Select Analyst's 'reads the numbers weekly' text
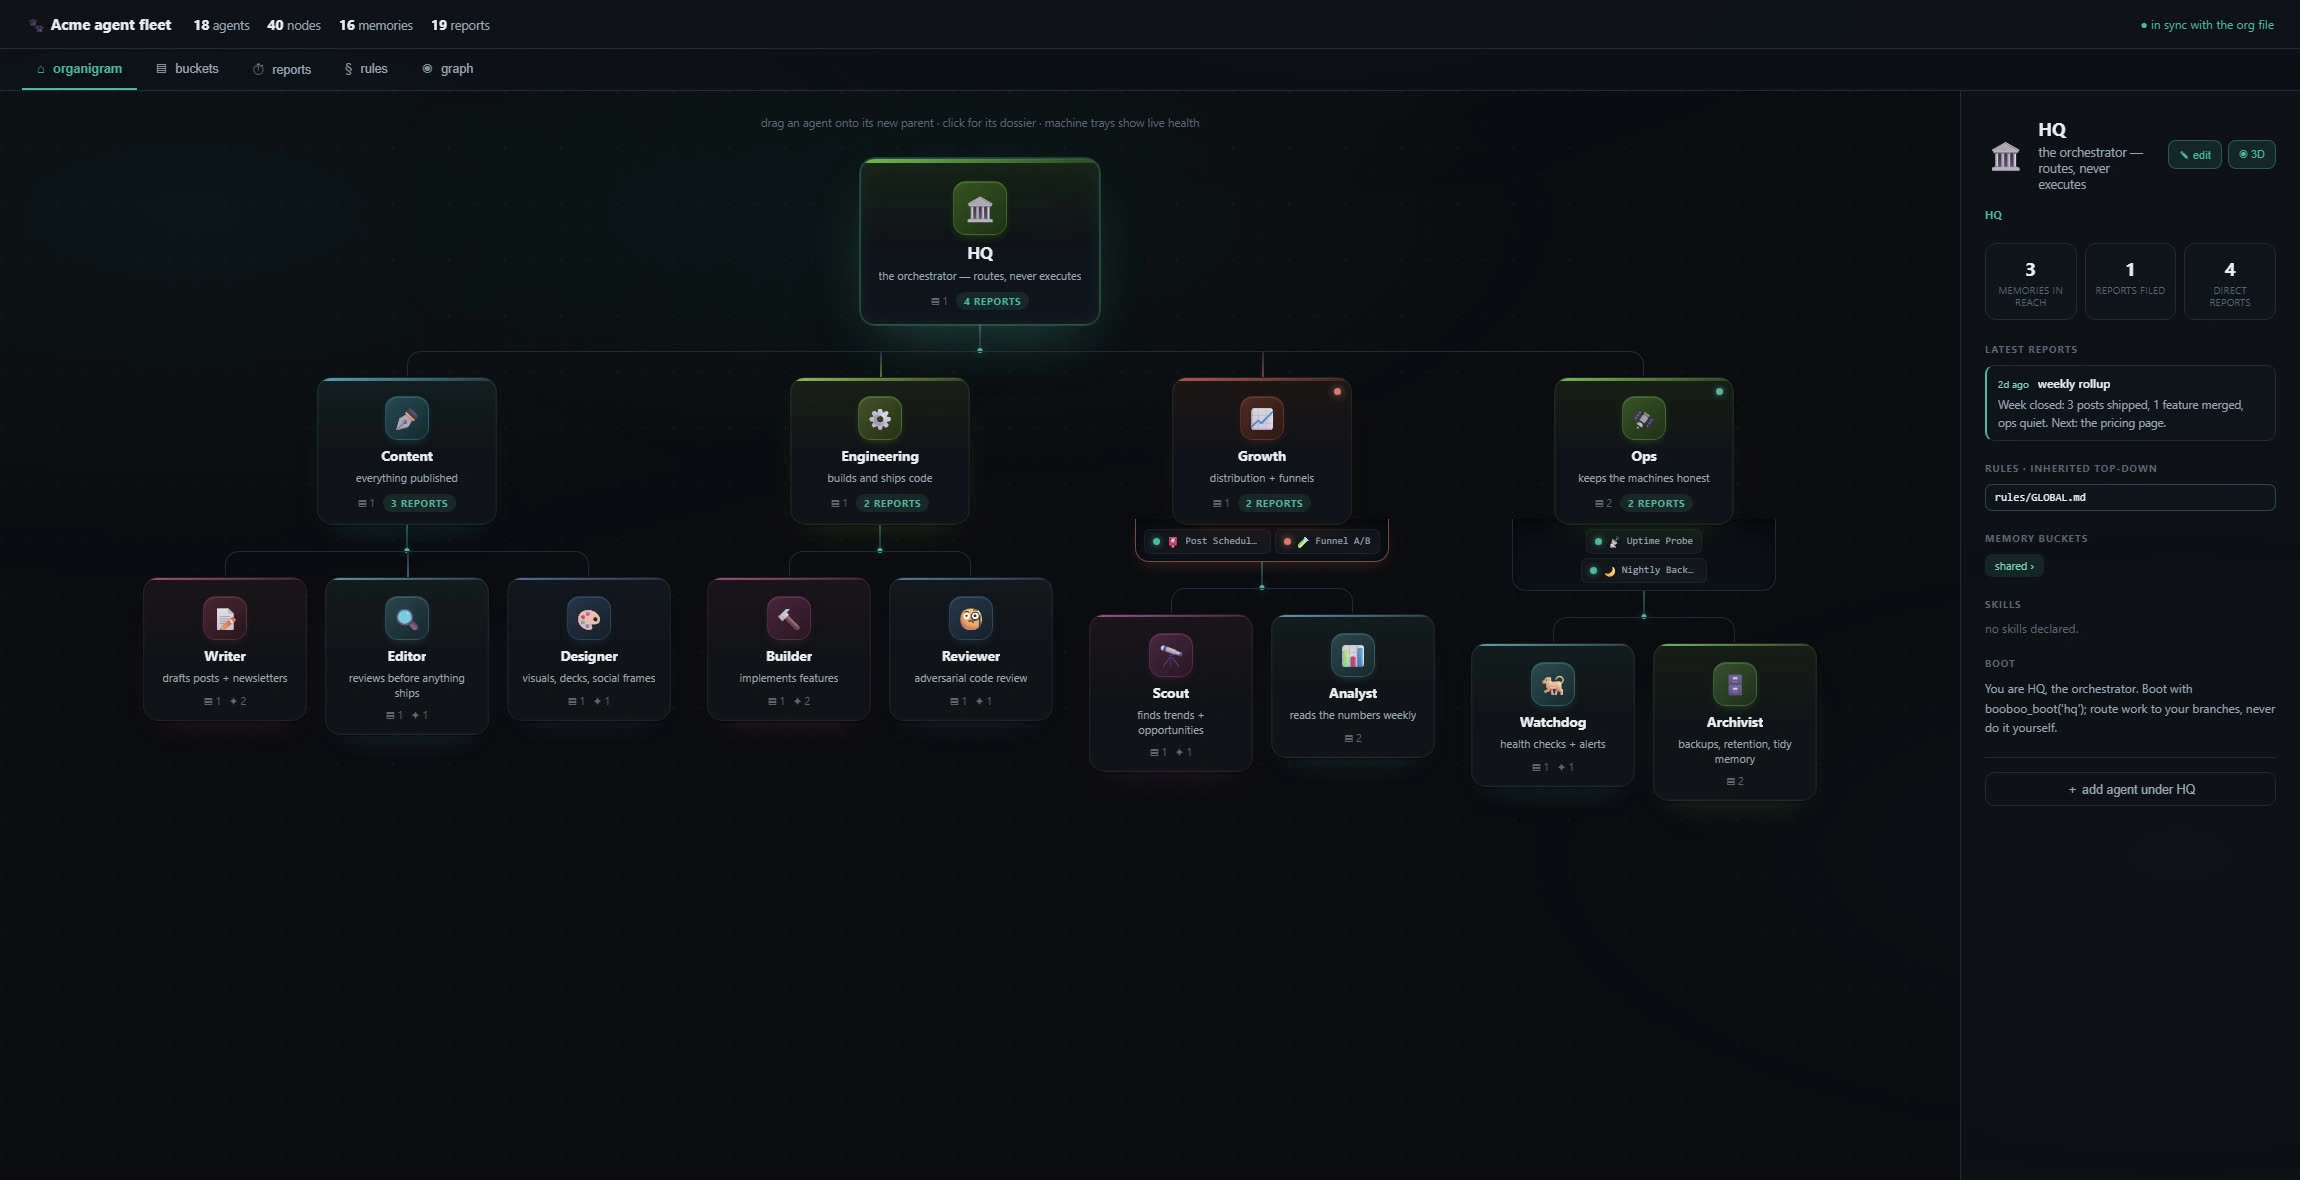 [x=1352, y=715]
